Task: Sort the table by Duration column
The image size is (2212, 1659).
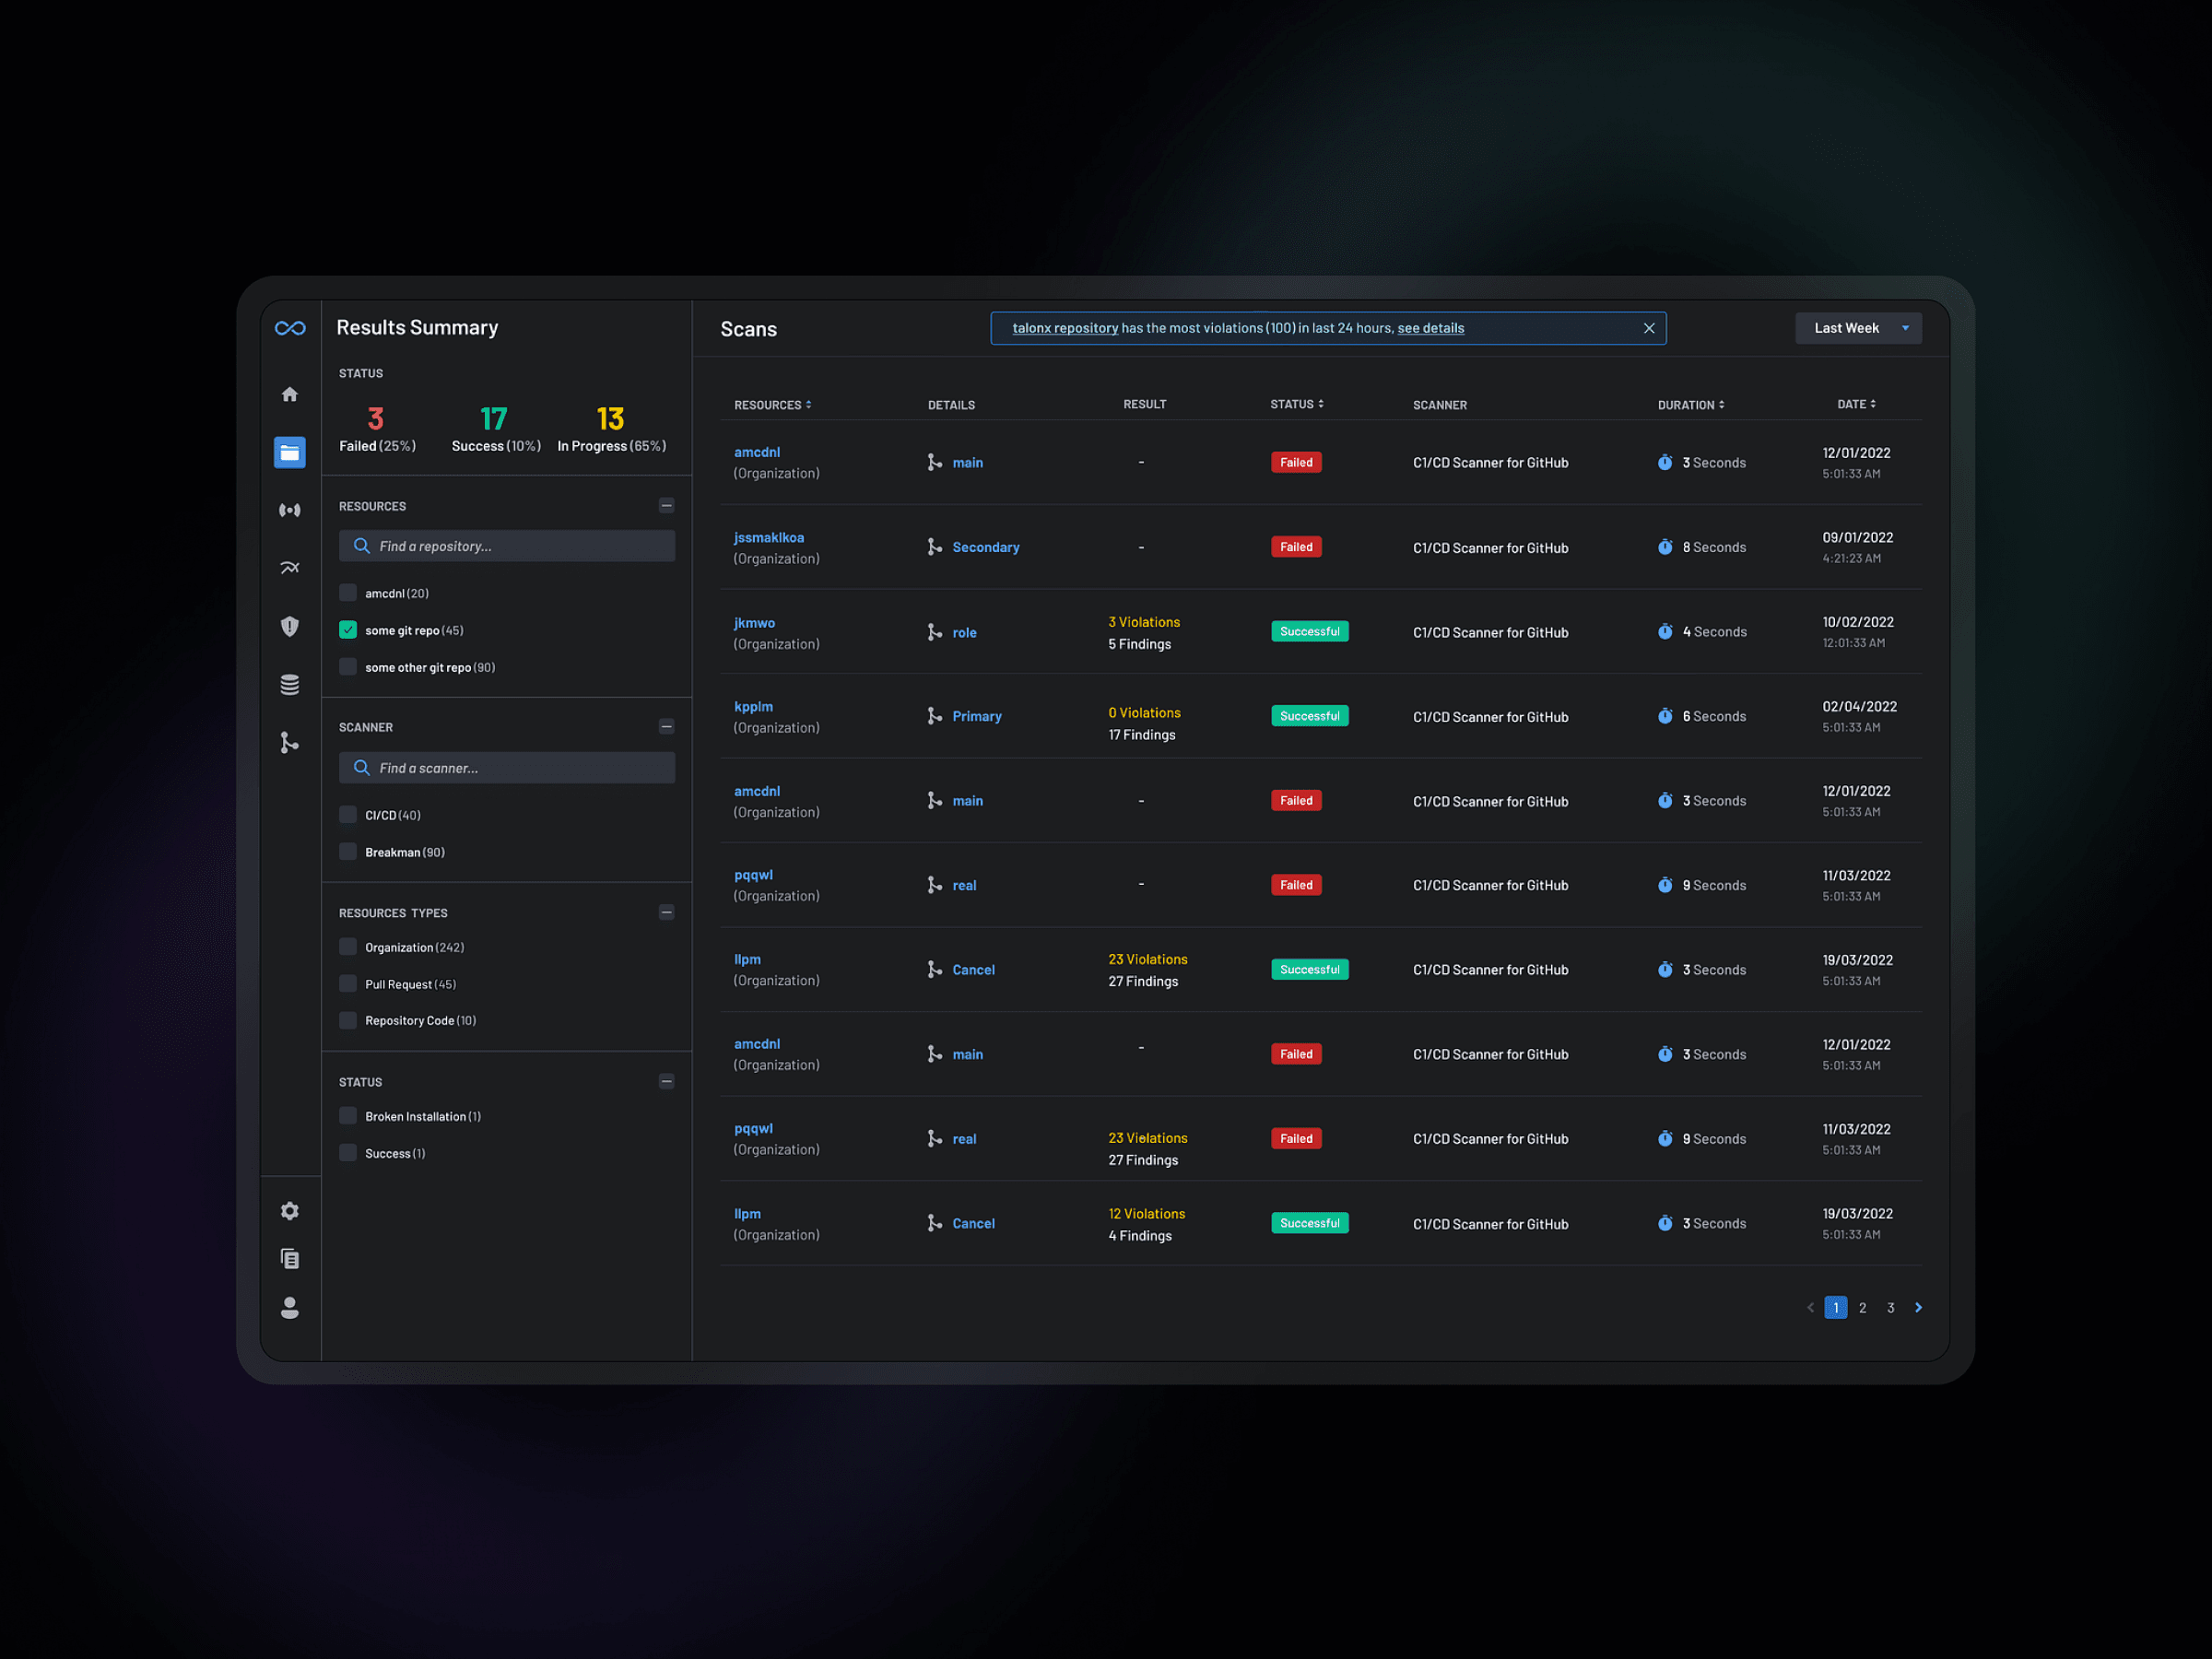Action: [1690, 404]
